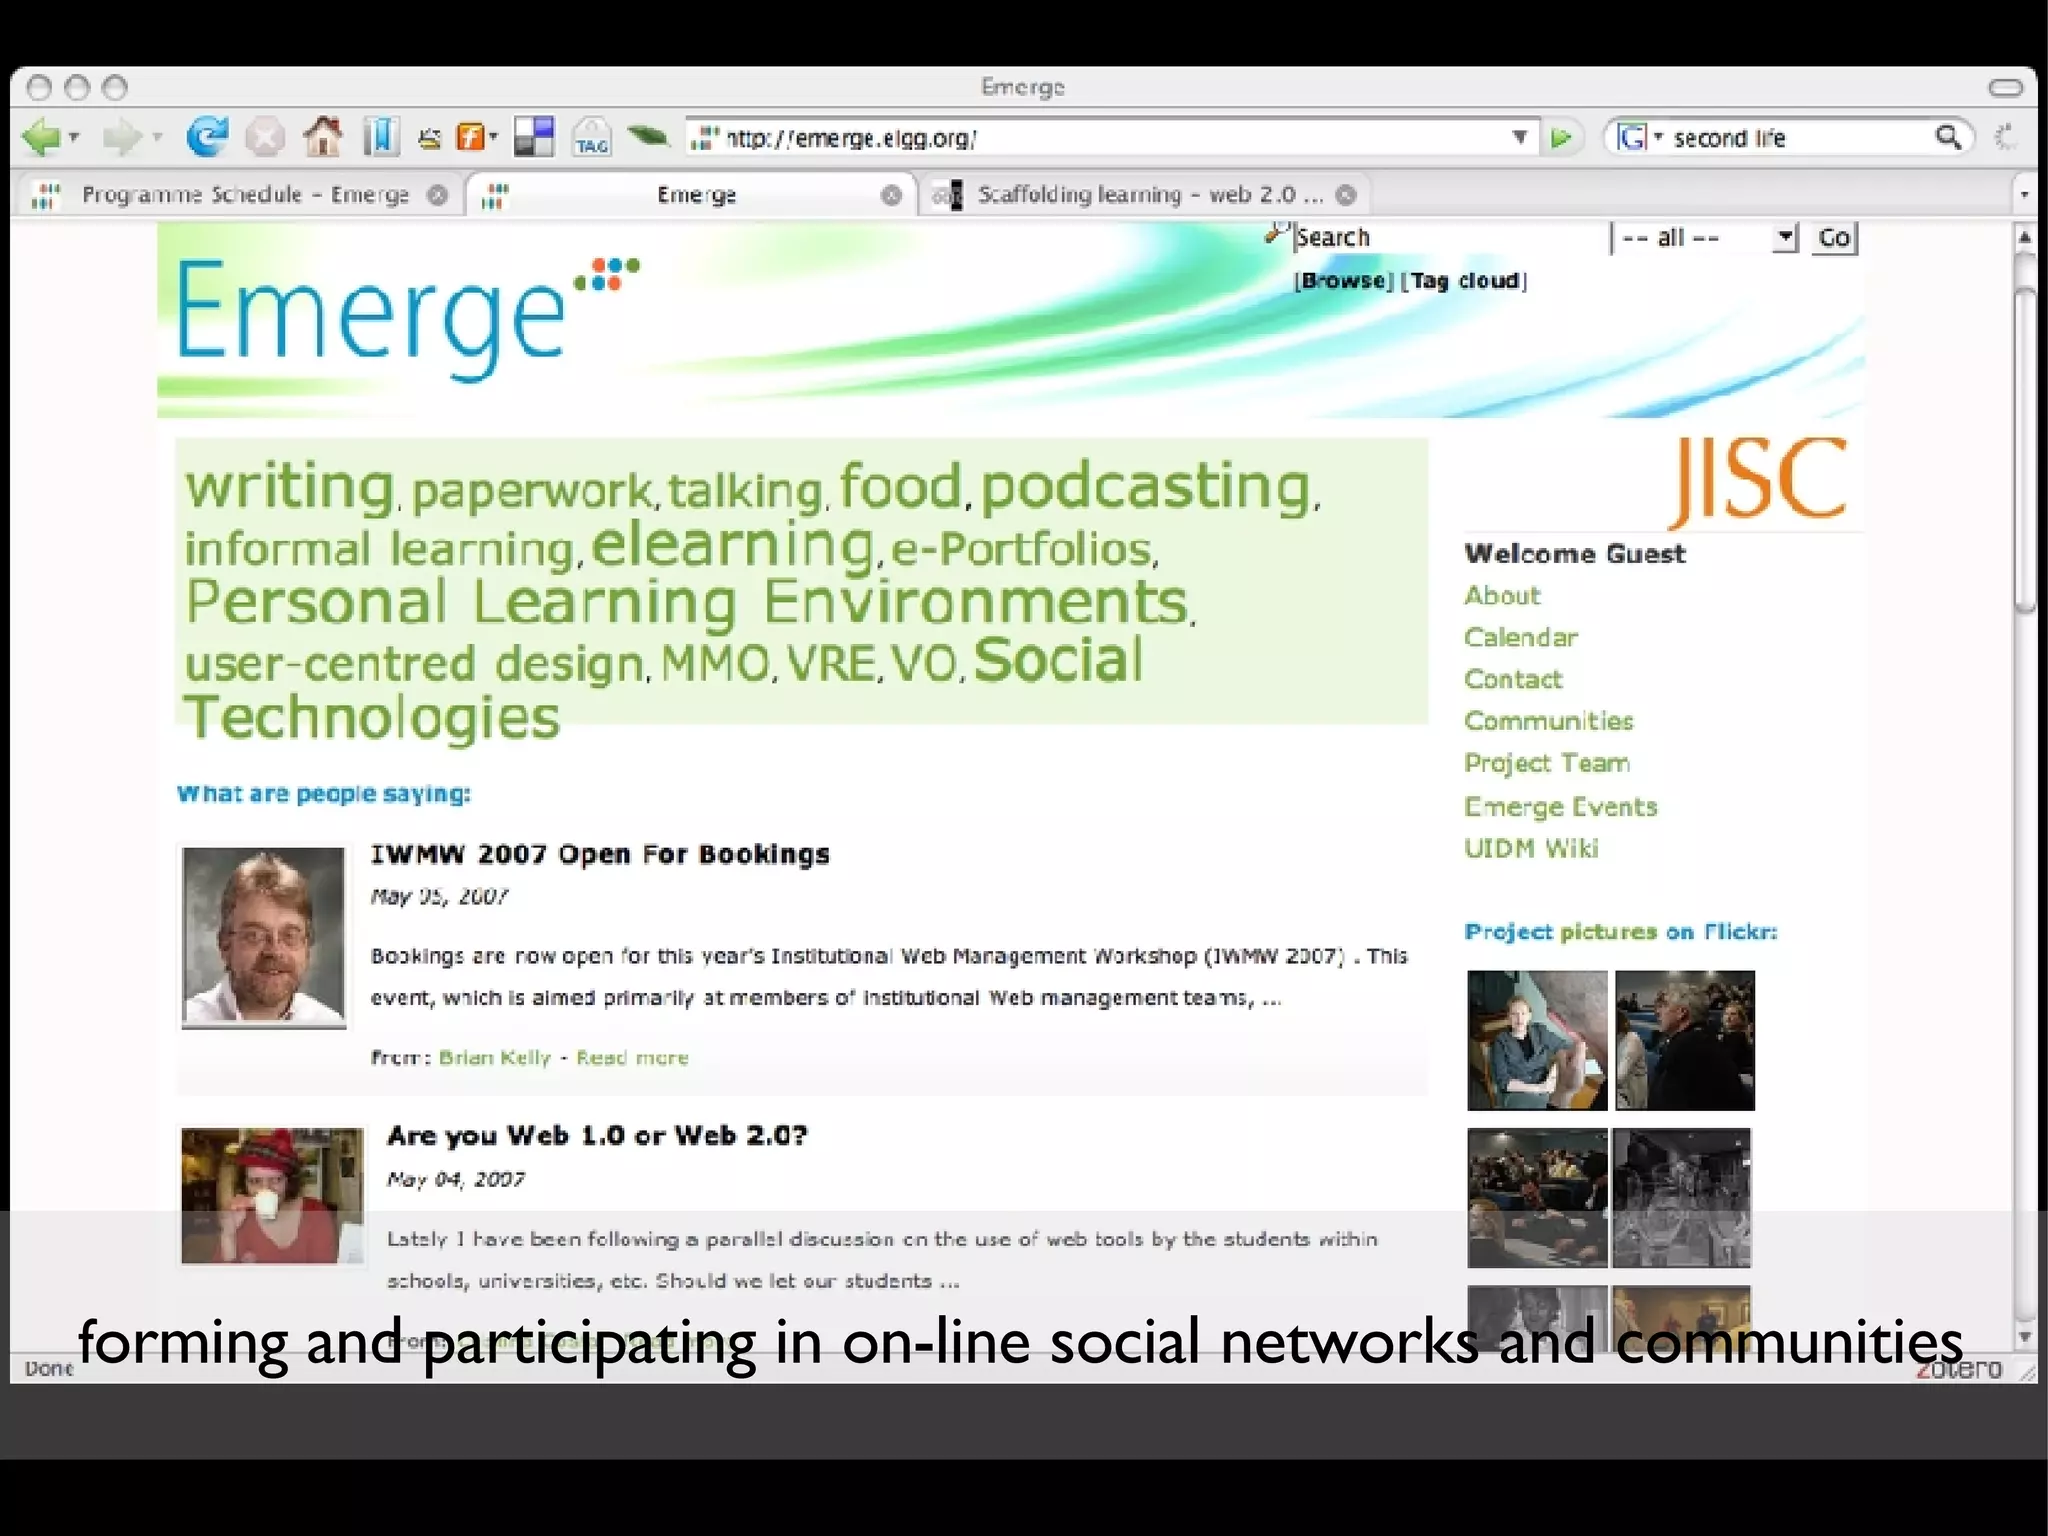Click the 'e-Portfolios' tag
The image size is (2048, 1536).
(1022, 549)
